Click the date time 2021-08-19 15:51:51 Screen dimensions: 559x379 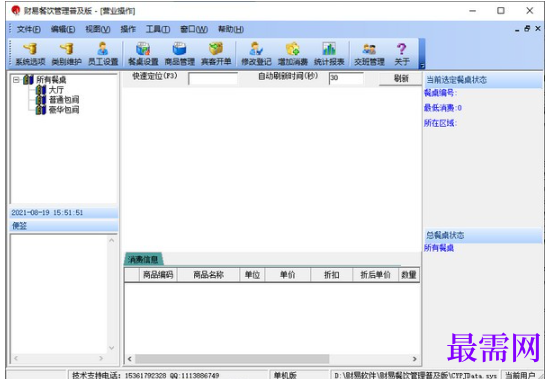coord(47,213)
